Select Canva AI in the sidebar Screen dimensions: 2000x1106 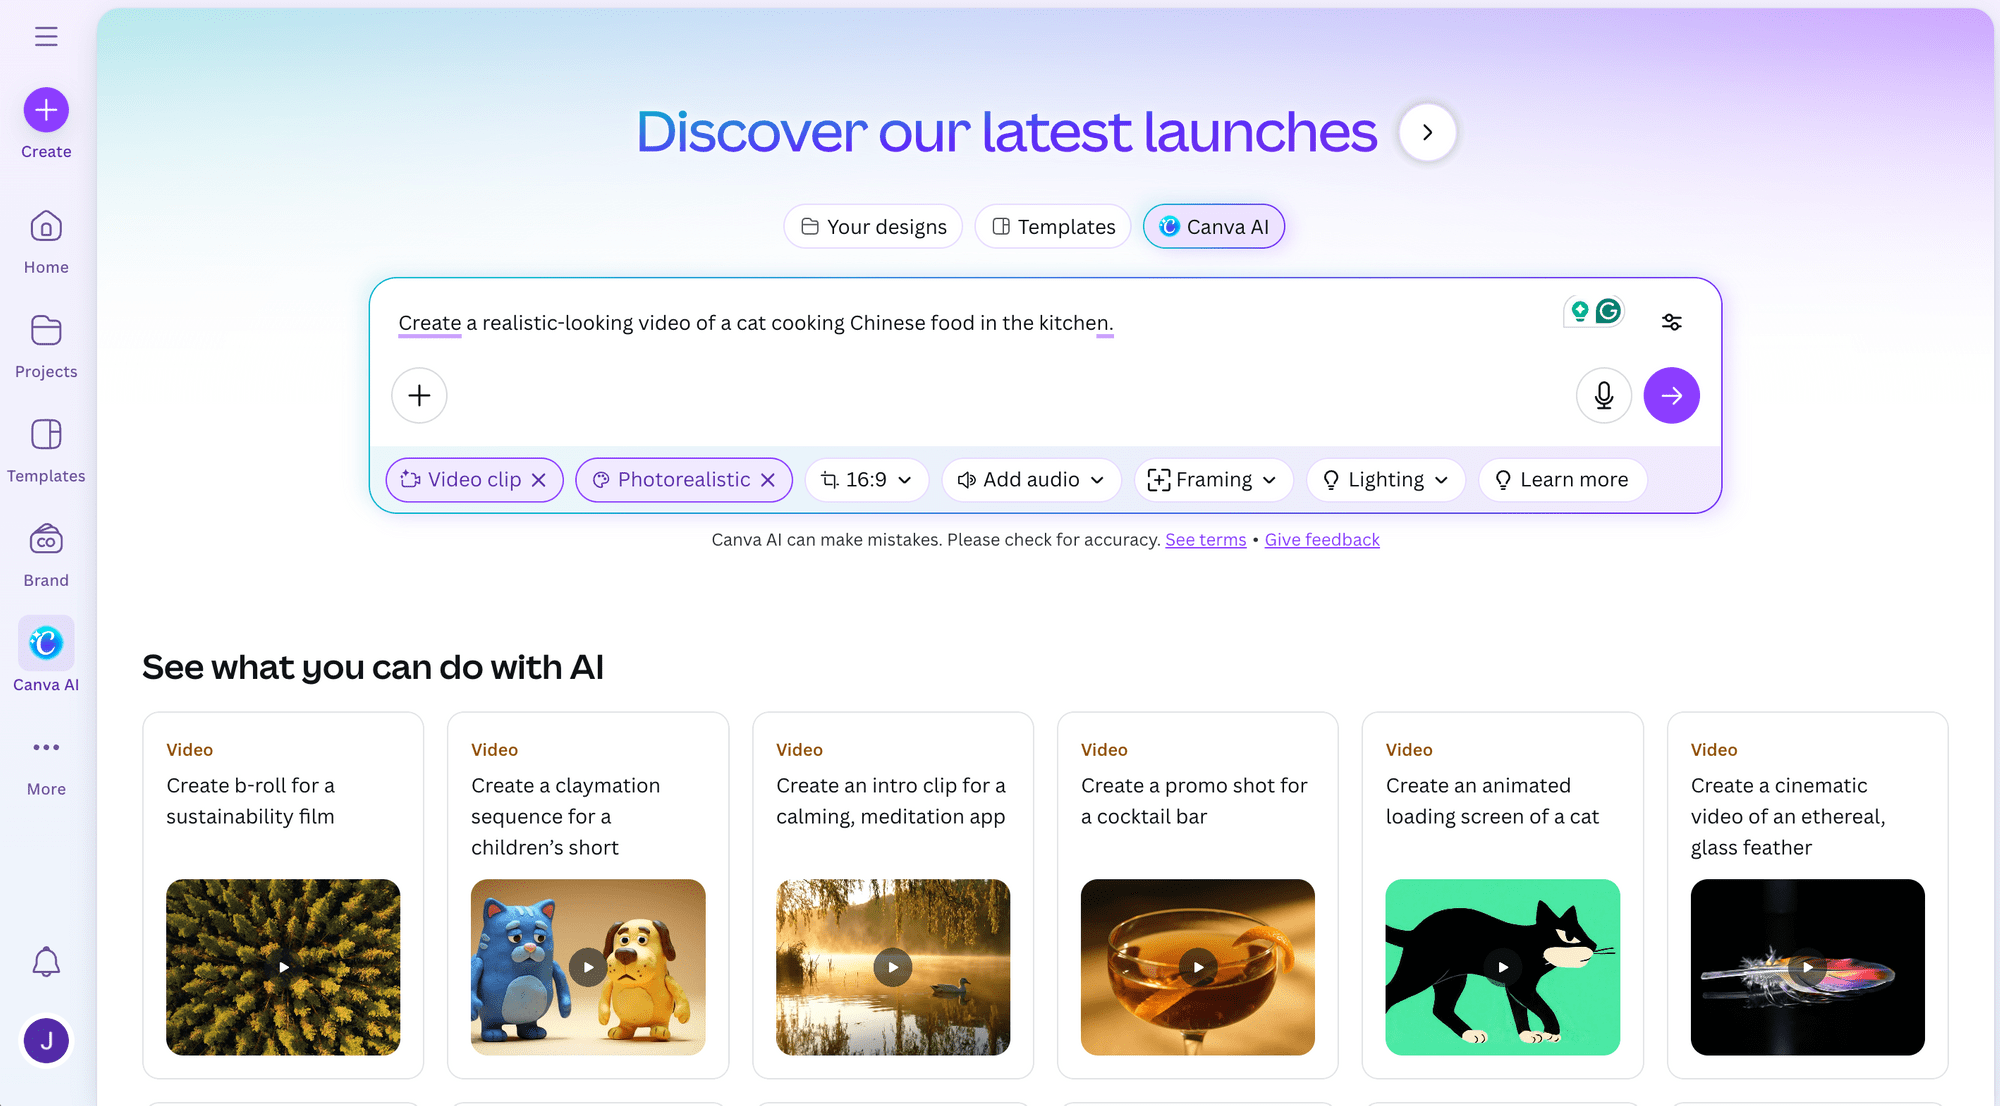point(46,643)
